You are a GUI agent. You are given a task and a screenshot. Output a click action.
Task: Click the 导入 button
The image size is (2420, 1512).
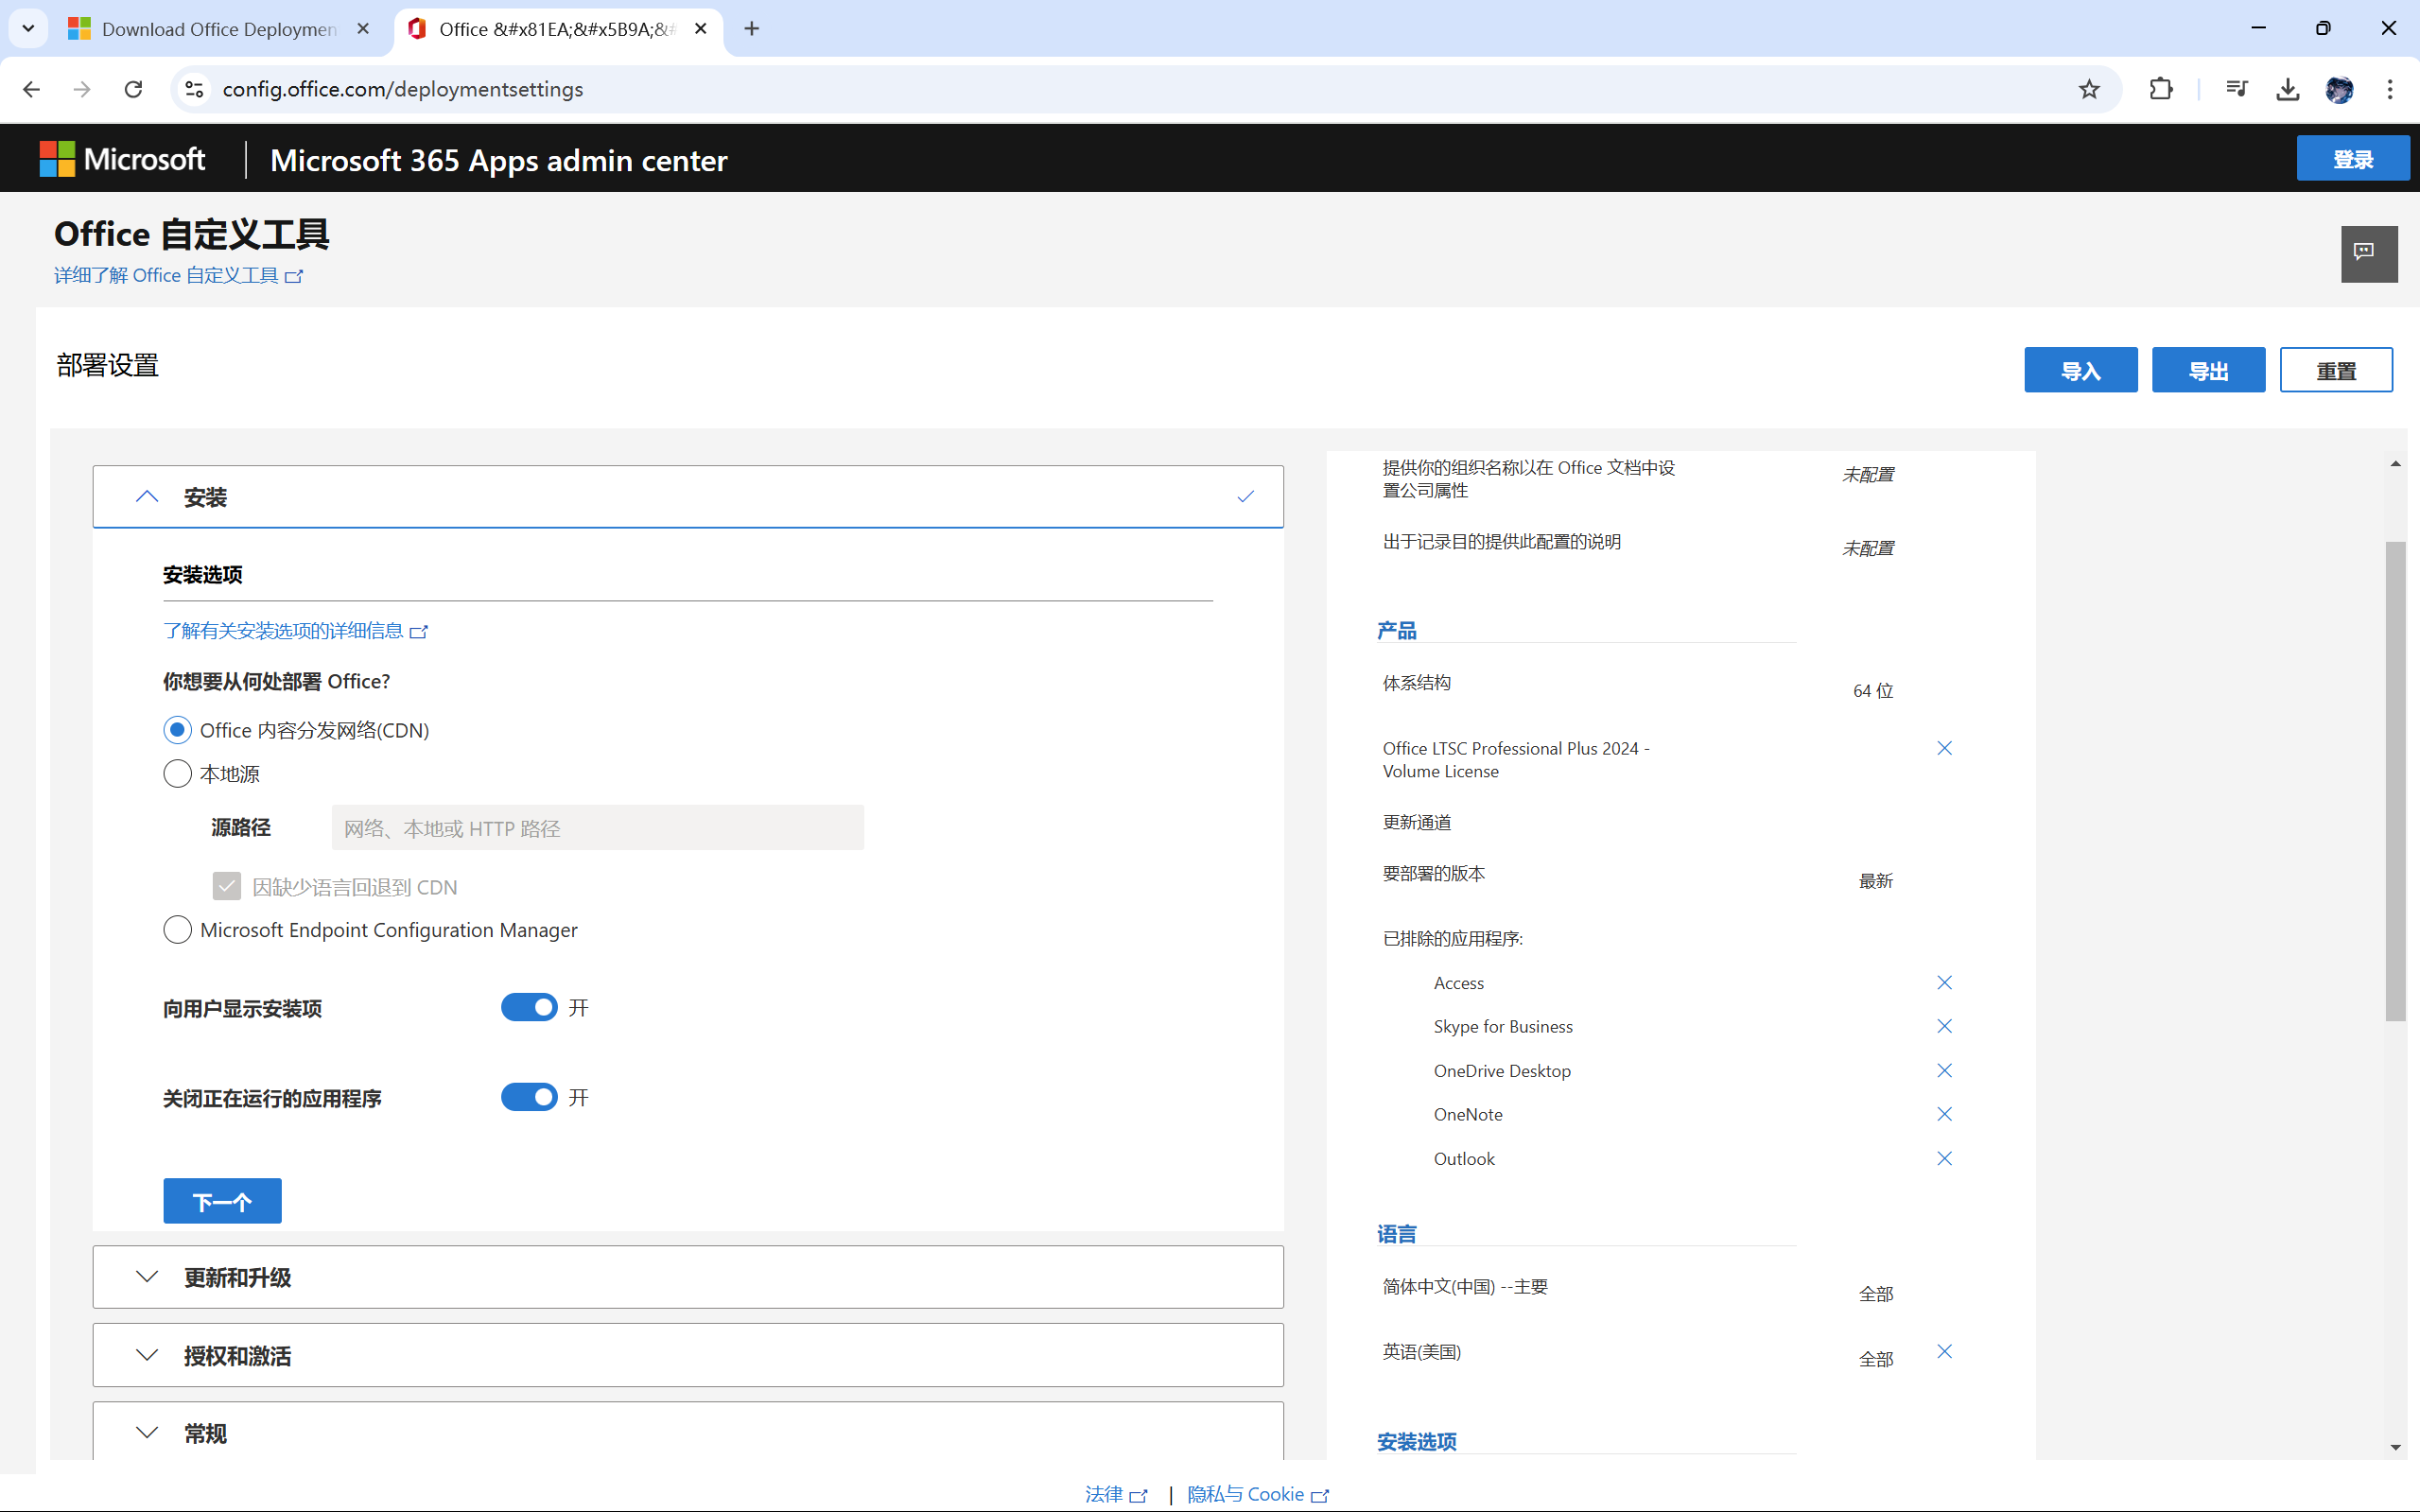(x=2080, y=370)
